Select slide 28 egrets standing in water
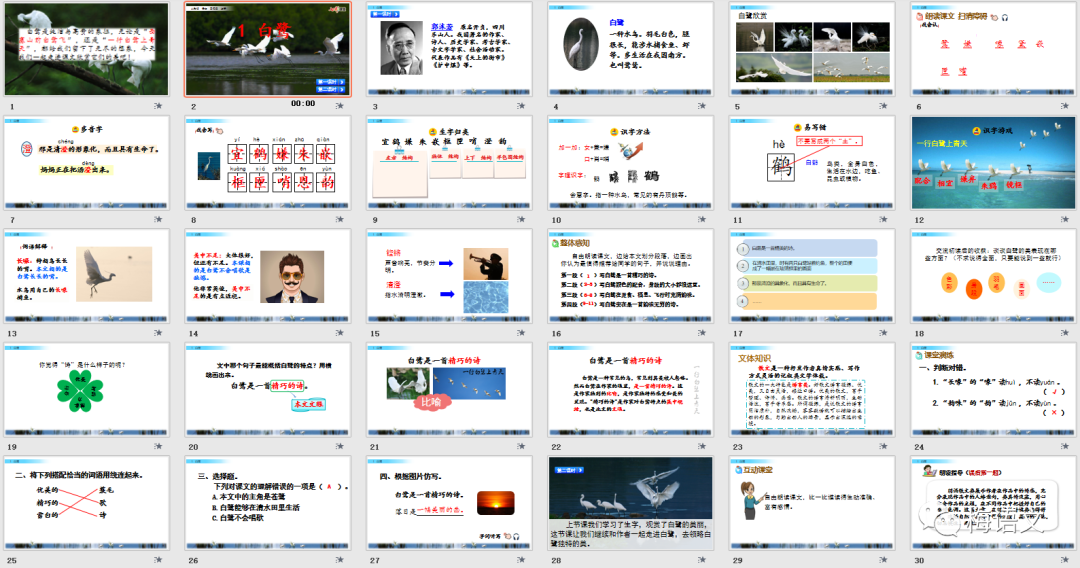This screenshot has width=1080, height=568. (x=631, y=503)
